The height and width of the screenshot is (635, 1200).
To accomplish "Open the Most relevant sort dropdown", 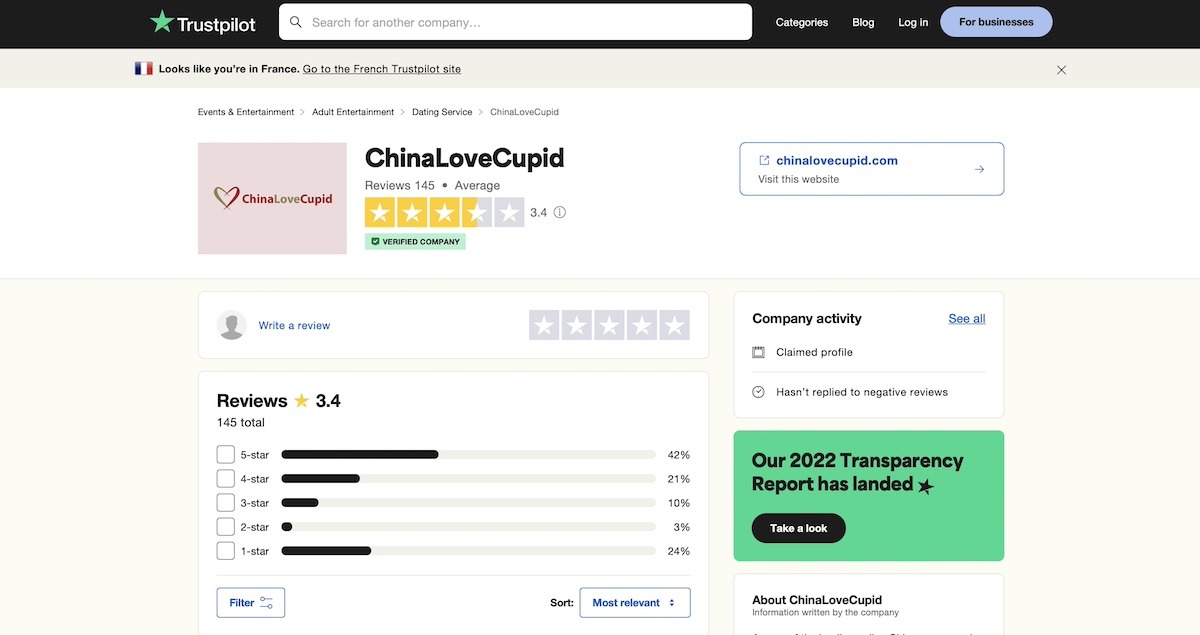I will [635, 602].
